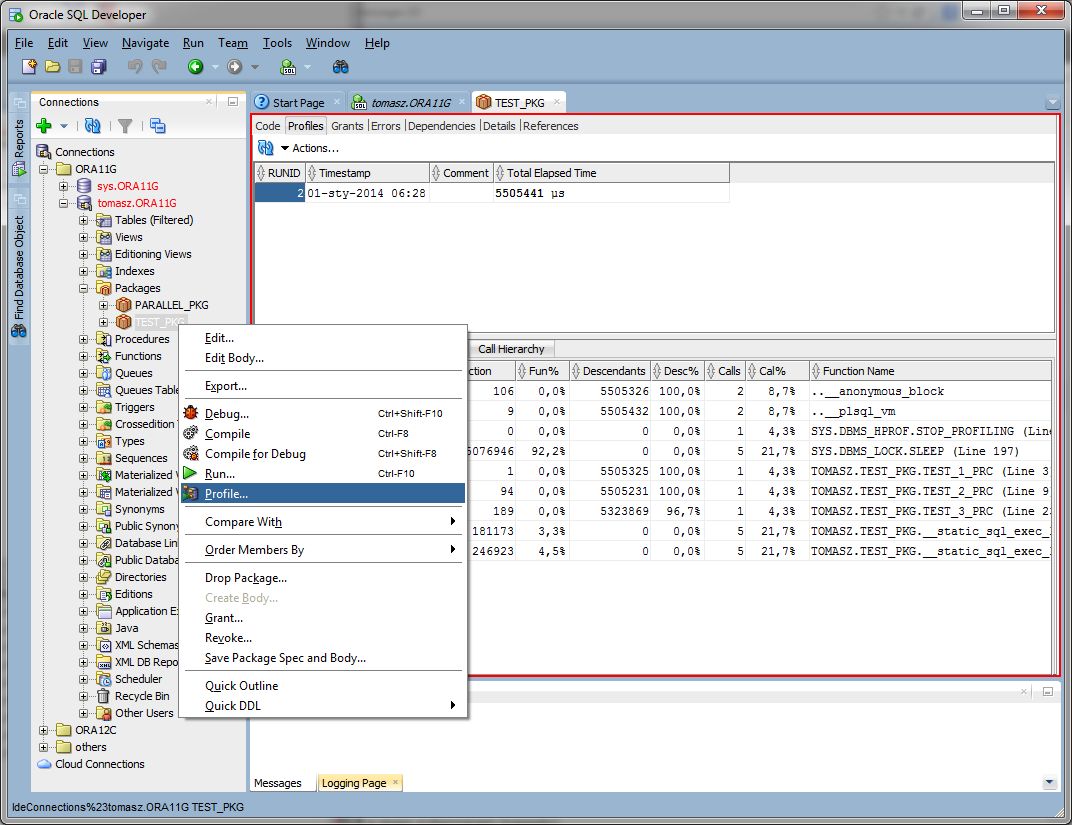The height and width of the screenshot is (825, 1072).
Task: Click Find Database Object side panel binoculars
Action: [x=19, y=331]
